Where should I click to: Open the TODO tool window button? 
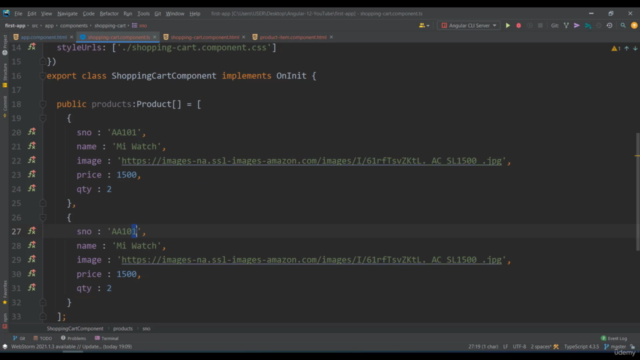[43, 338]
